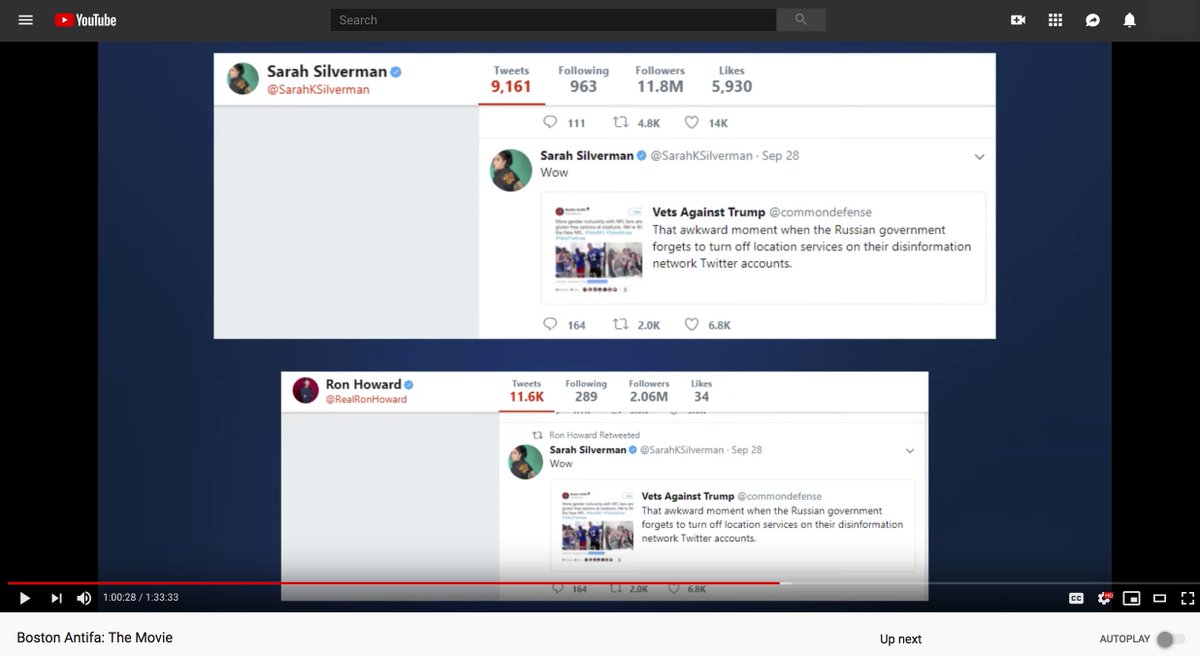Select Sarah Silverman's Following 963 tab
The height and width of the screenshot is (656, 1200).
pyautogui.click(x=583, y=80)
